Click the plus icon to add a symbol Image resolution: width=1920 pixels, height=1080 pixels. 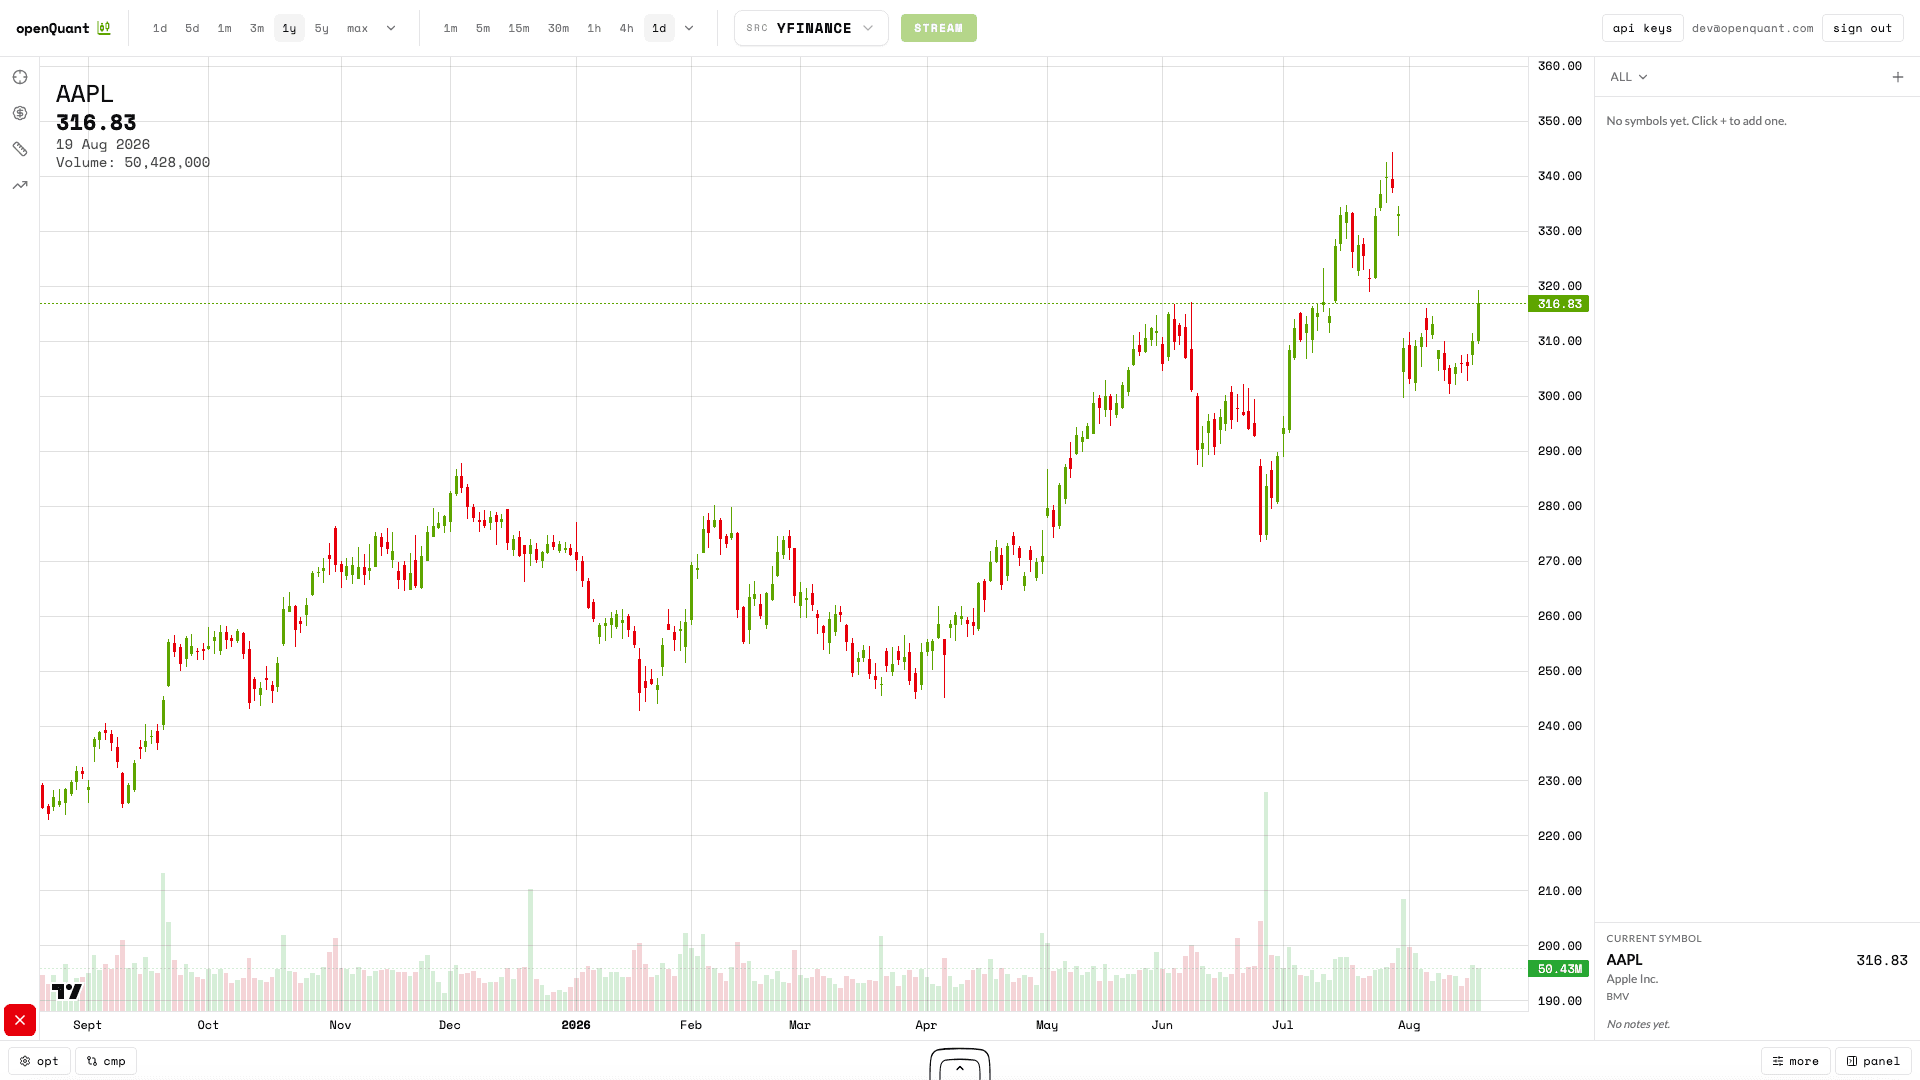pyautogui.click(x=1898, y=77)
